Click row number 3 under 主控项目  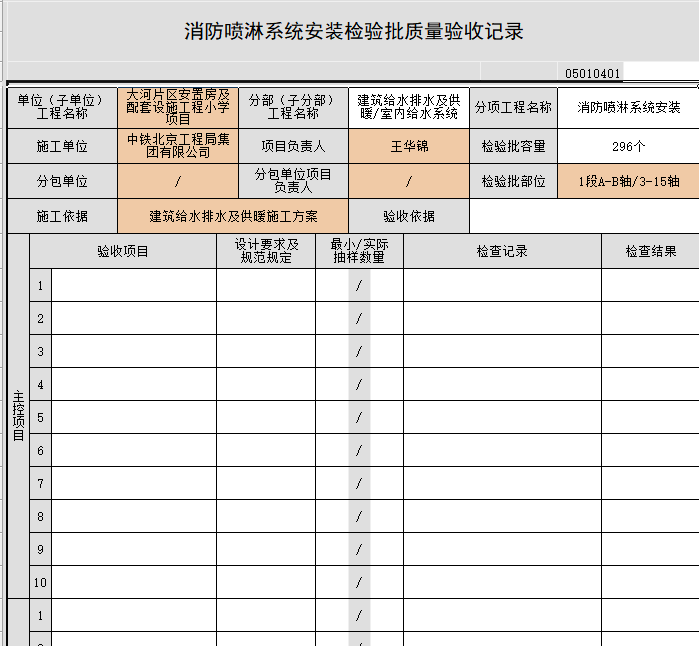pos(41,351)
